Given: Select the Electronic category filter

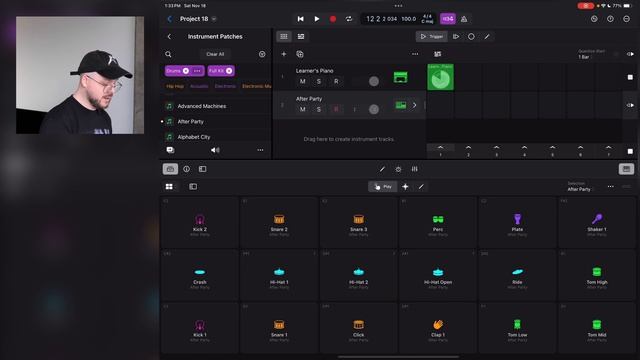Looking at the screenshot, I should 225,86.
